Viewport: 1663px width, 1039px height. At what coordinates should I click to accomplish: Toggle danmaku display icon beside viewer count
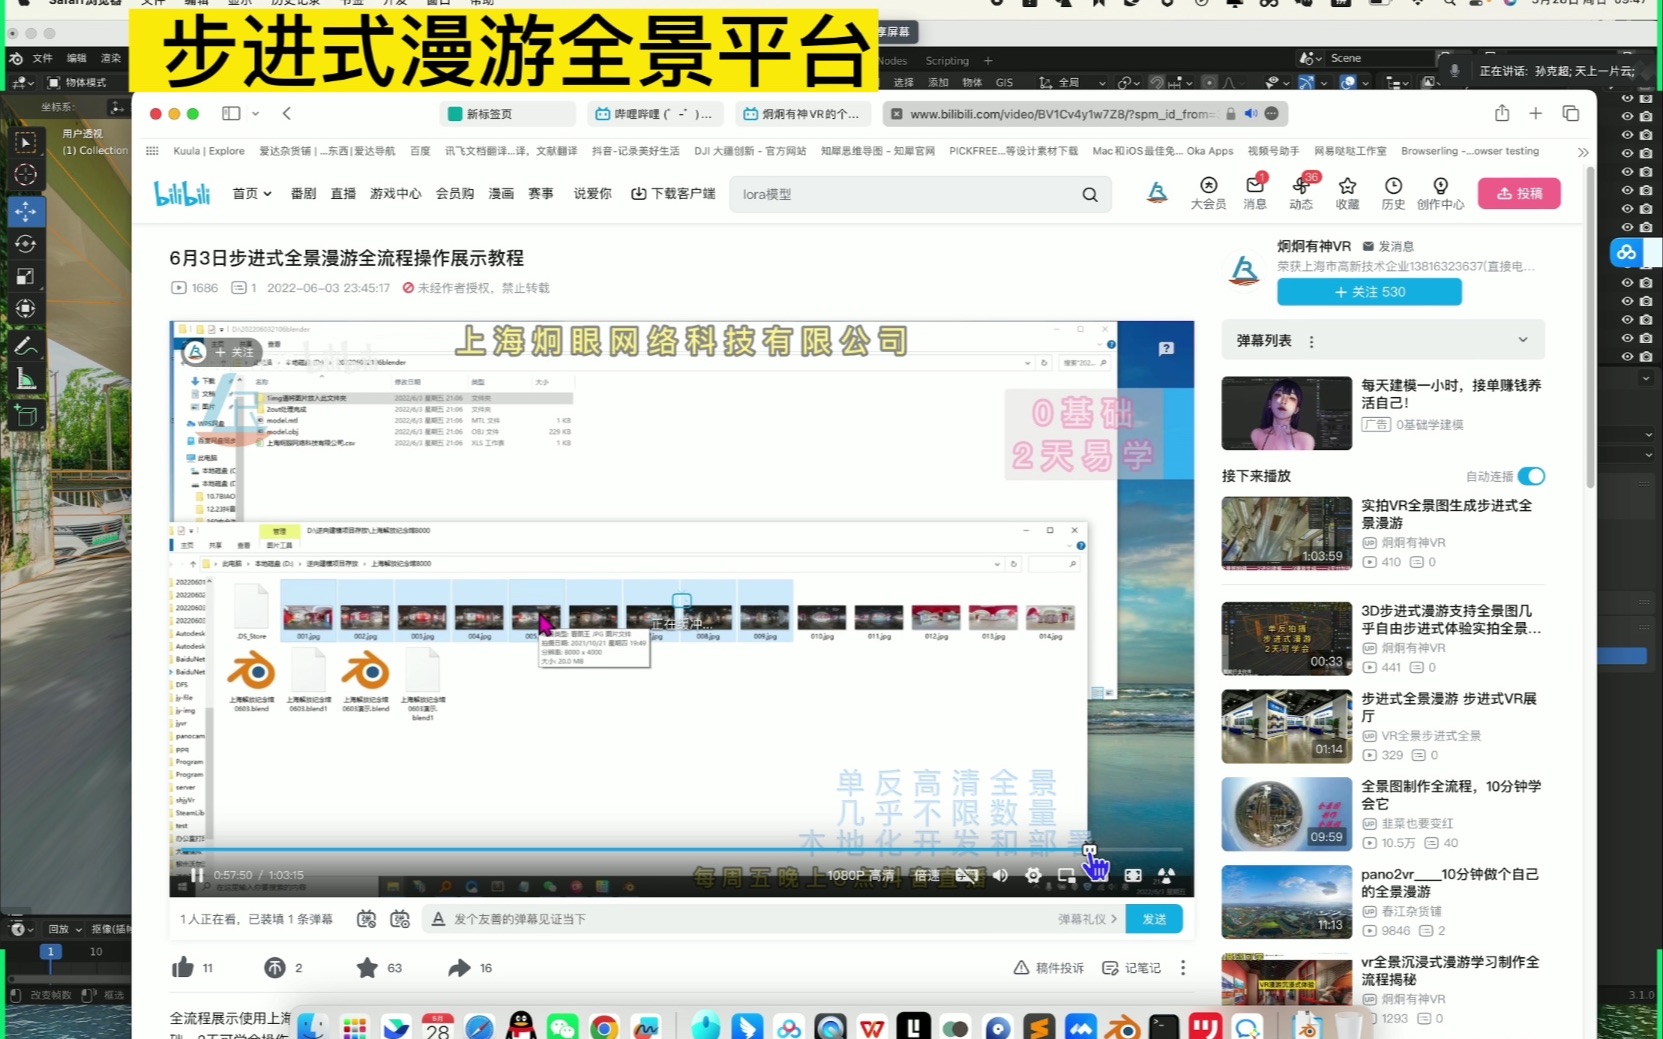[x=366, y=919]
